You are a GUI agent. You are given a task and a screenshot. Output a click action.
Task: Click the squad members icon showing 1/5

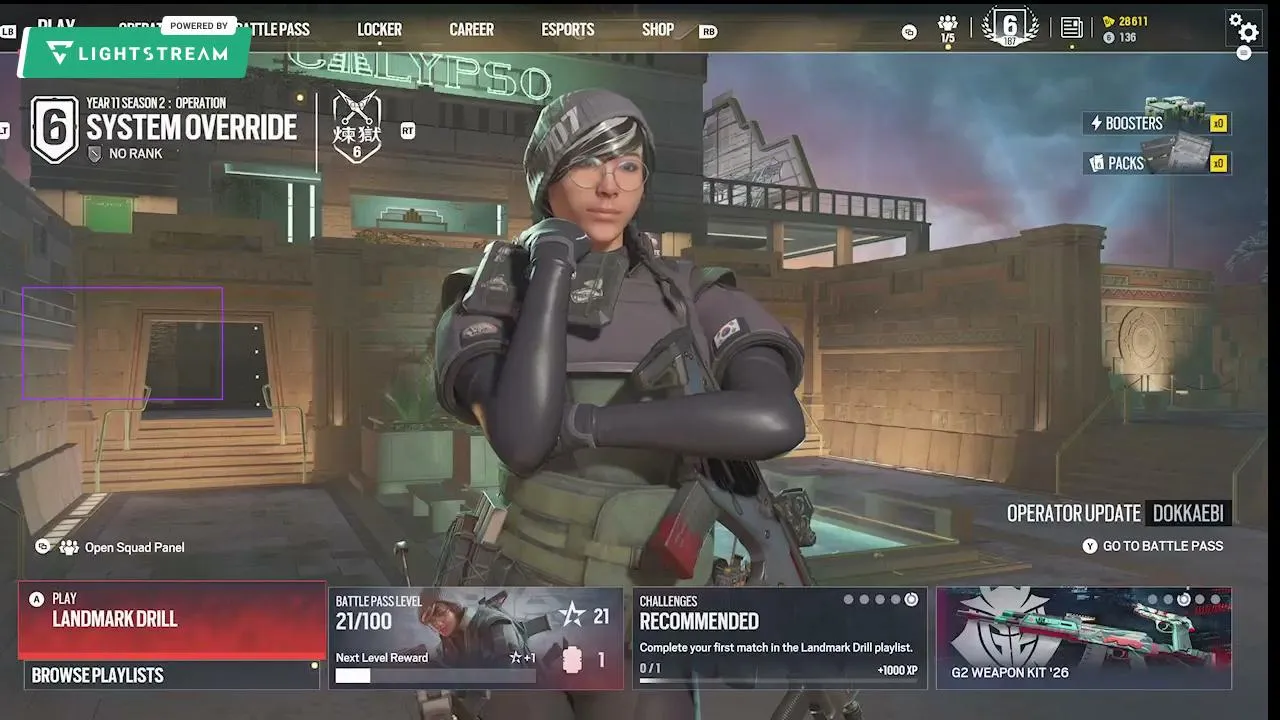coord(948,28)
